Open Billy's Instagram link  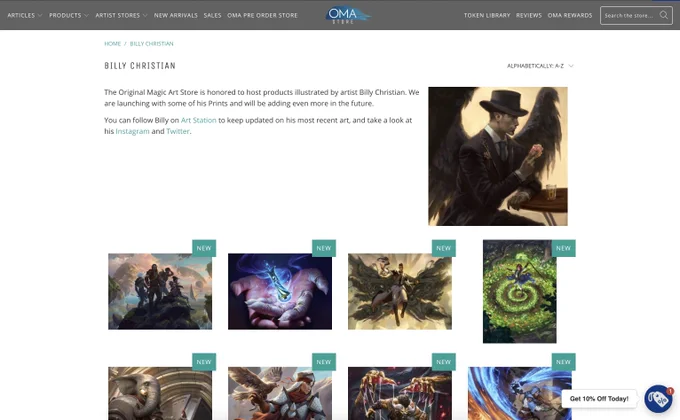pos(132,131)
